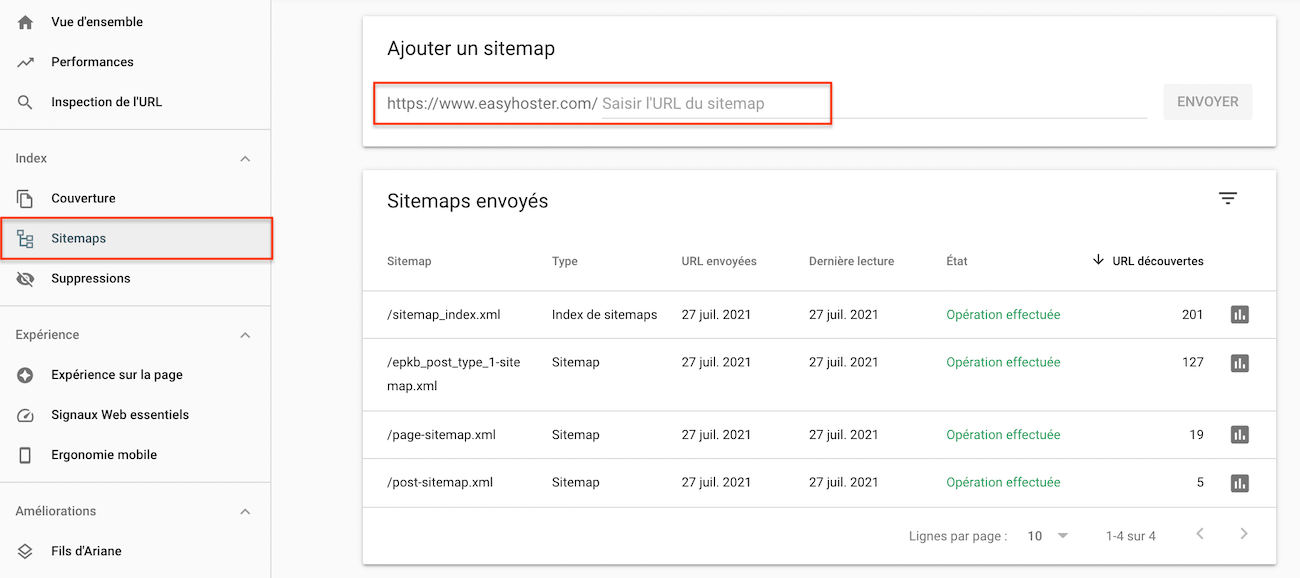Select Signaux Web essentiels in the sidebar
This screenshot has height=578, width=1300.
[24, 414]
